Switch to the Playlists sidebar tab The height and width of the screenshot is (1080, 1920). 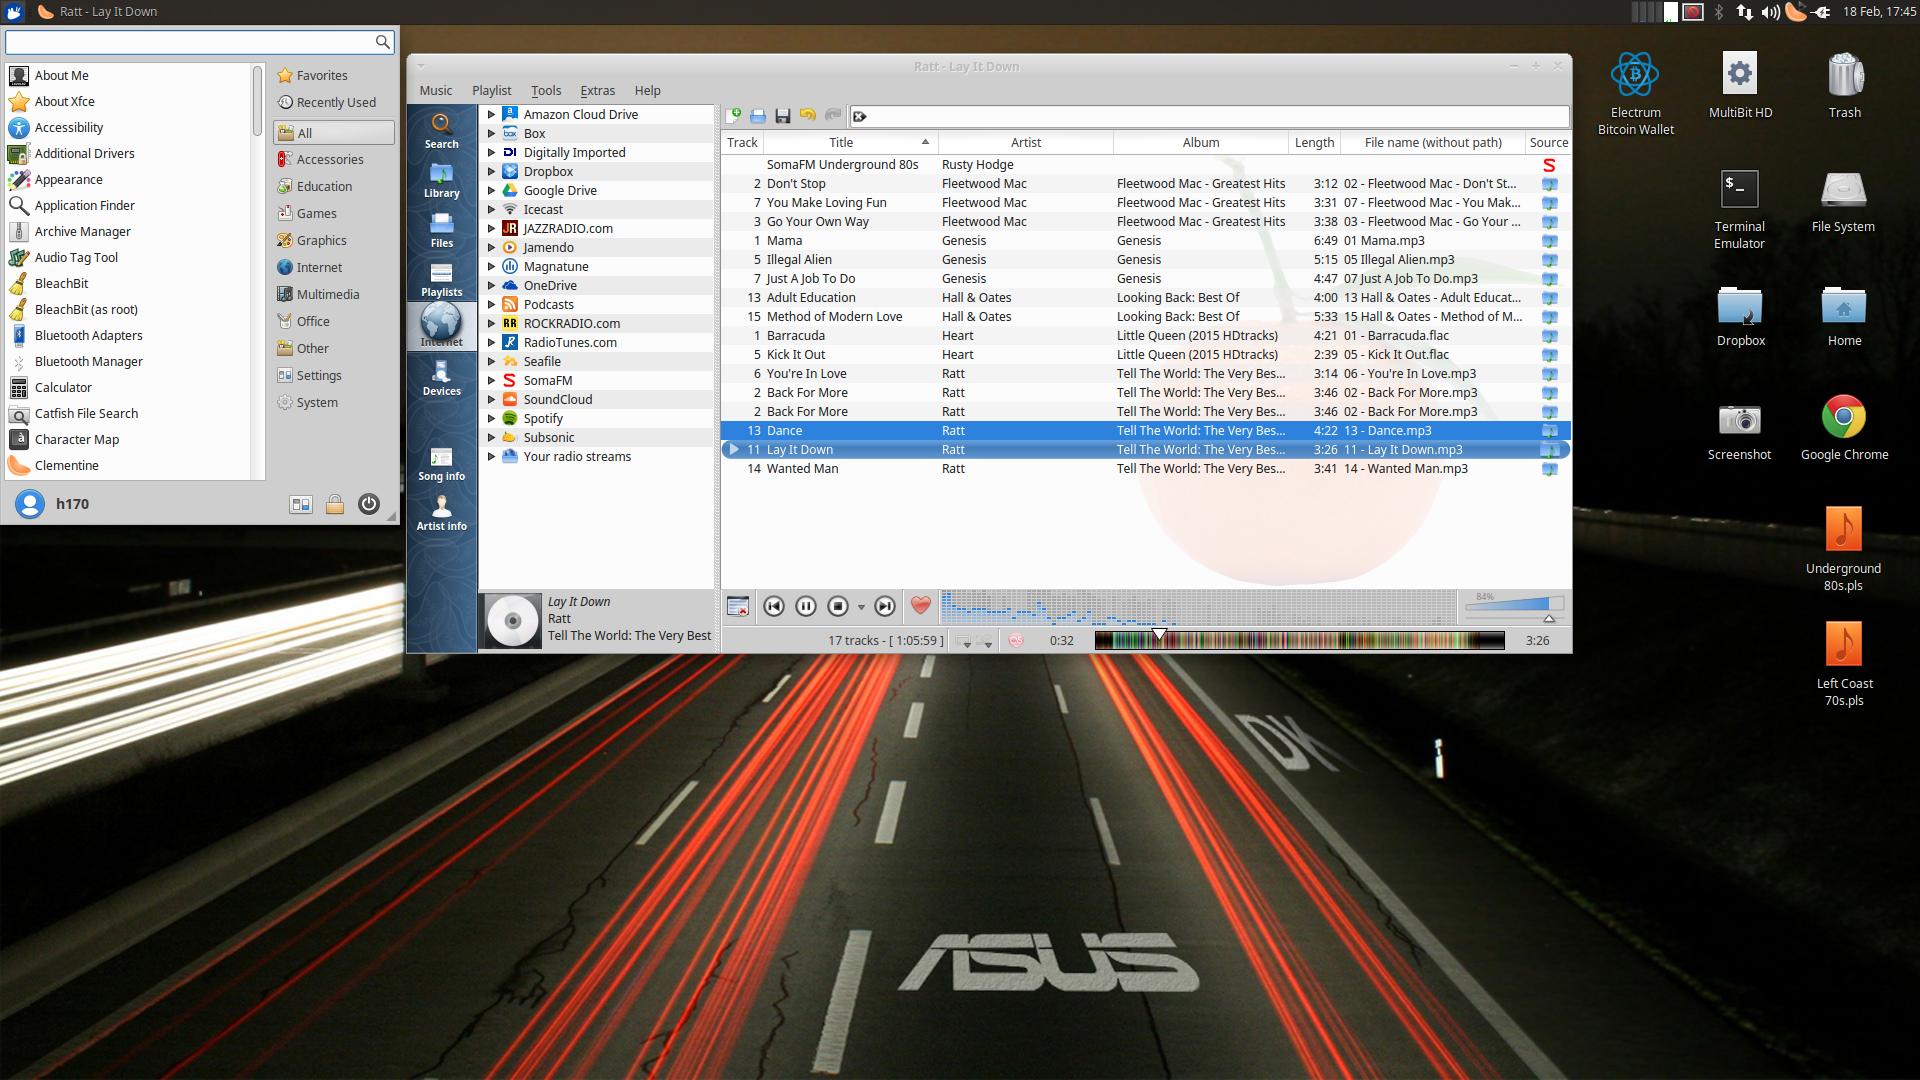tap(441, 279)
